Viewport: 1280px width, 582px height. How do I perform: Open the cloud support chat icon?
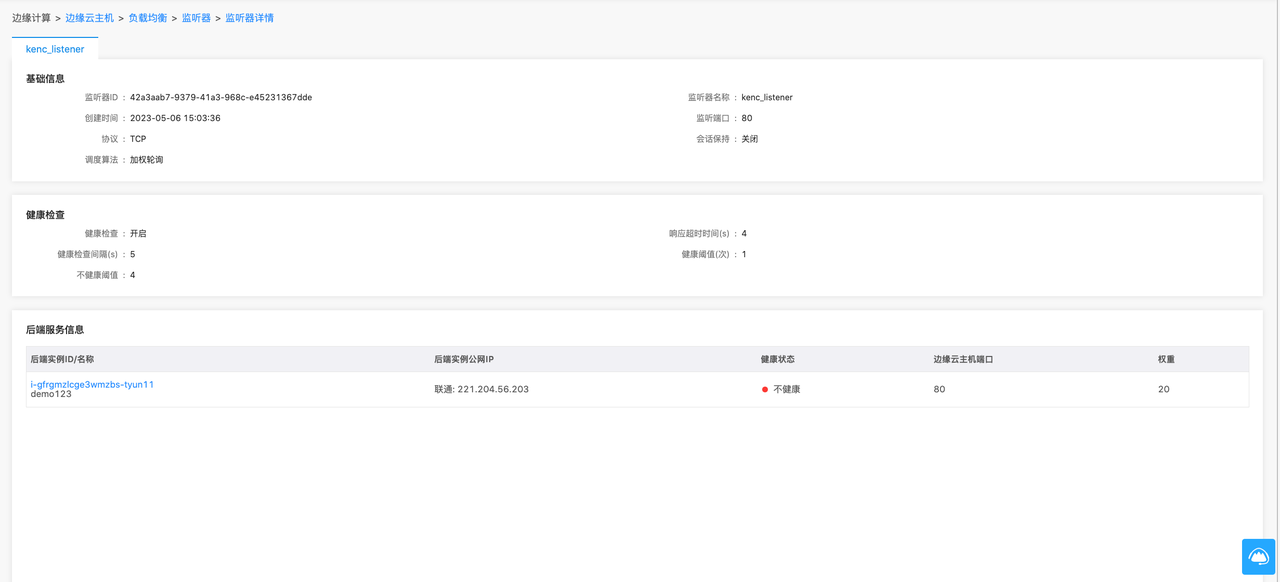coord(1258,557)
